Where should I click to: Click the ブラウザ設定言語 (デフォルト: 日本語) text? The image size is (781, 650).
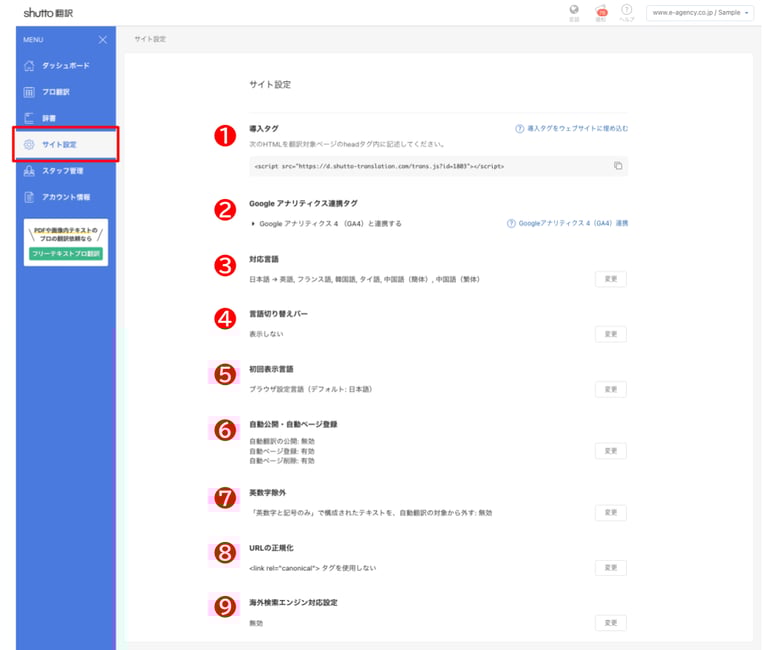pos(311,390)
